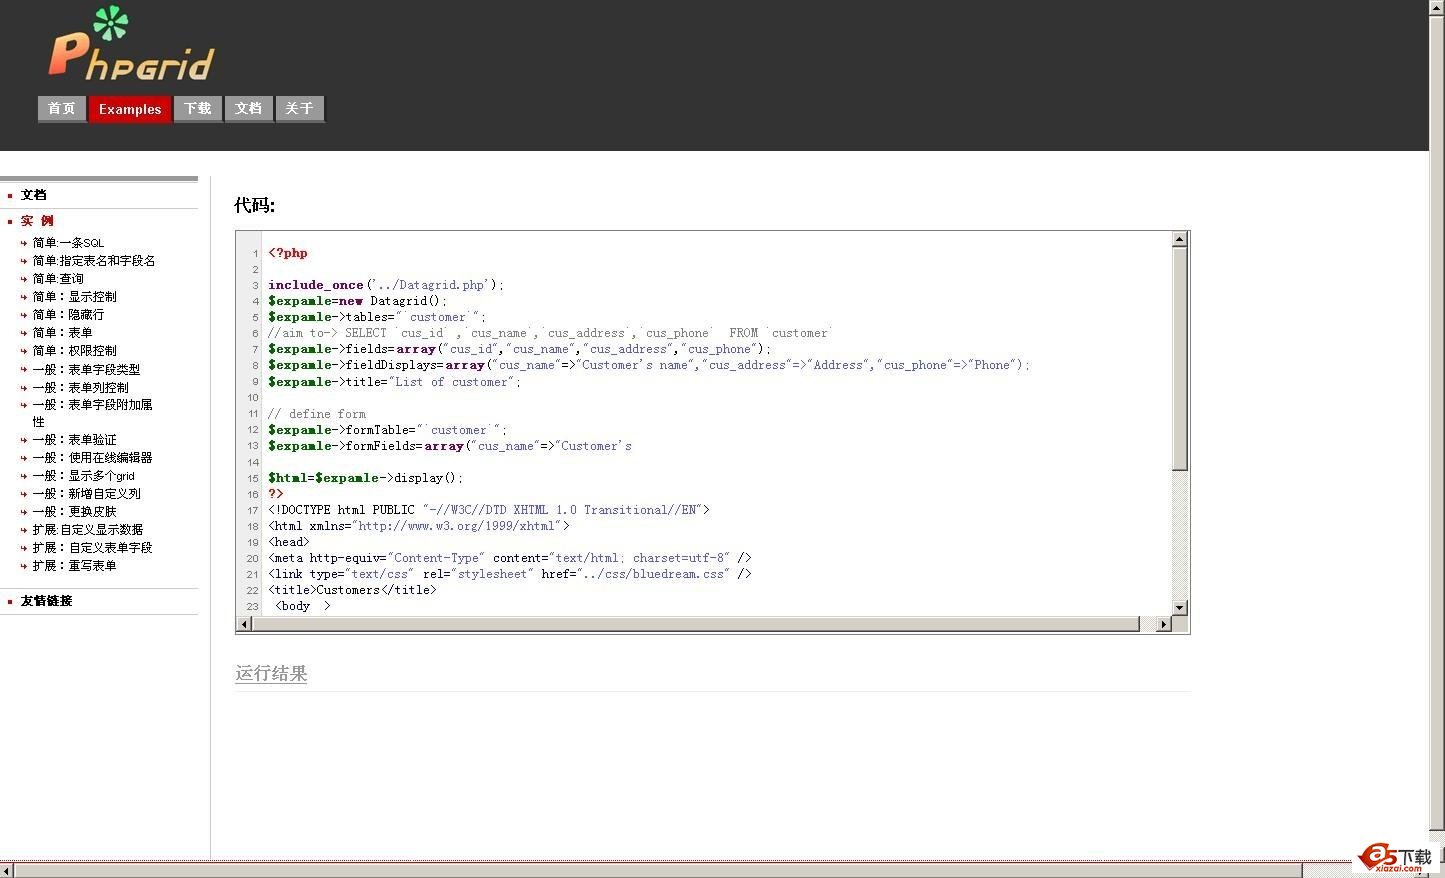Open the 一般：更换皮肤 example link
Viewport: 1445px width, 878px height.
(x=74, y=512)
